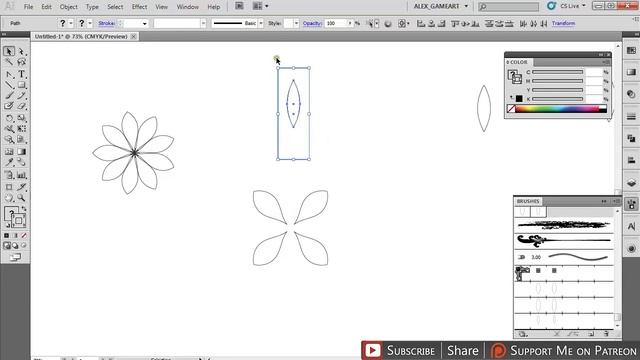Open the Stroke color dropdown in control bar
The image size is (640, 360).
90,24
